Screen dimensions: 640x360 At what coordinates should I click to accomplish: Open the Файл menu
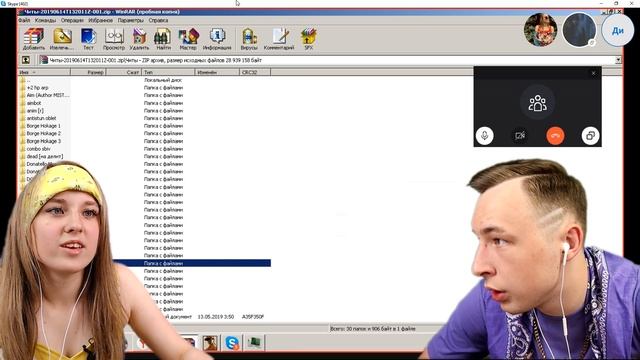(x=24, y=20)
